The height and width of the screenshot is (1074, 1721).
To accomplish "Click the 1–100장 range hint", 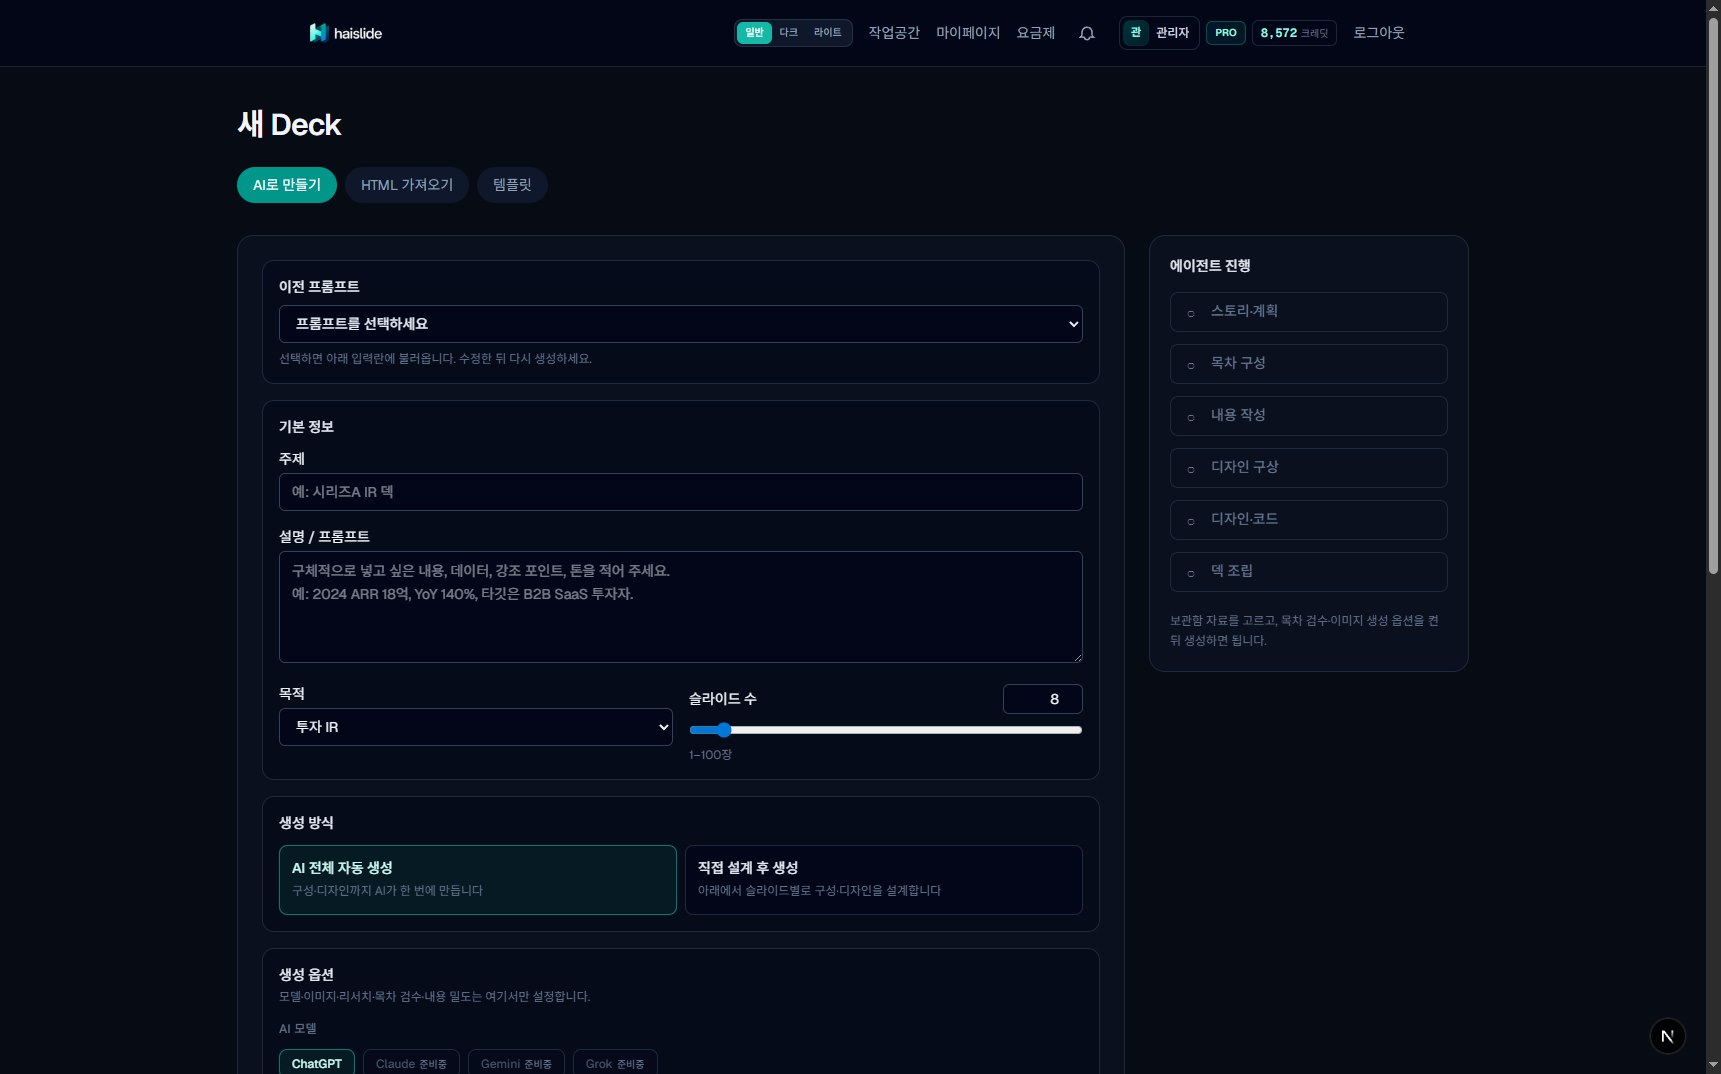I will 710,755.
